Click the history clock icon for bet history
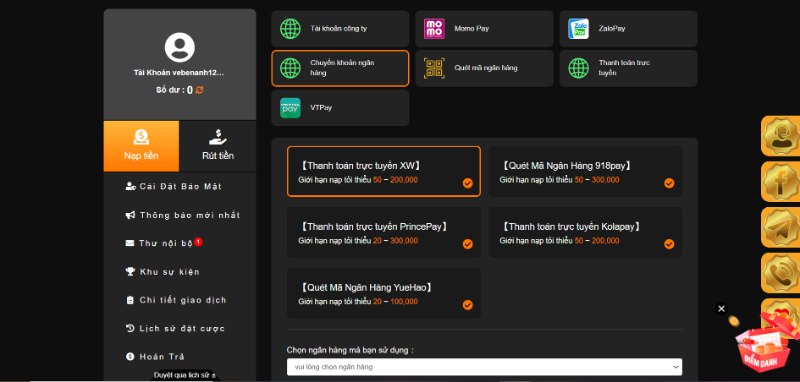 click(130, 328)
